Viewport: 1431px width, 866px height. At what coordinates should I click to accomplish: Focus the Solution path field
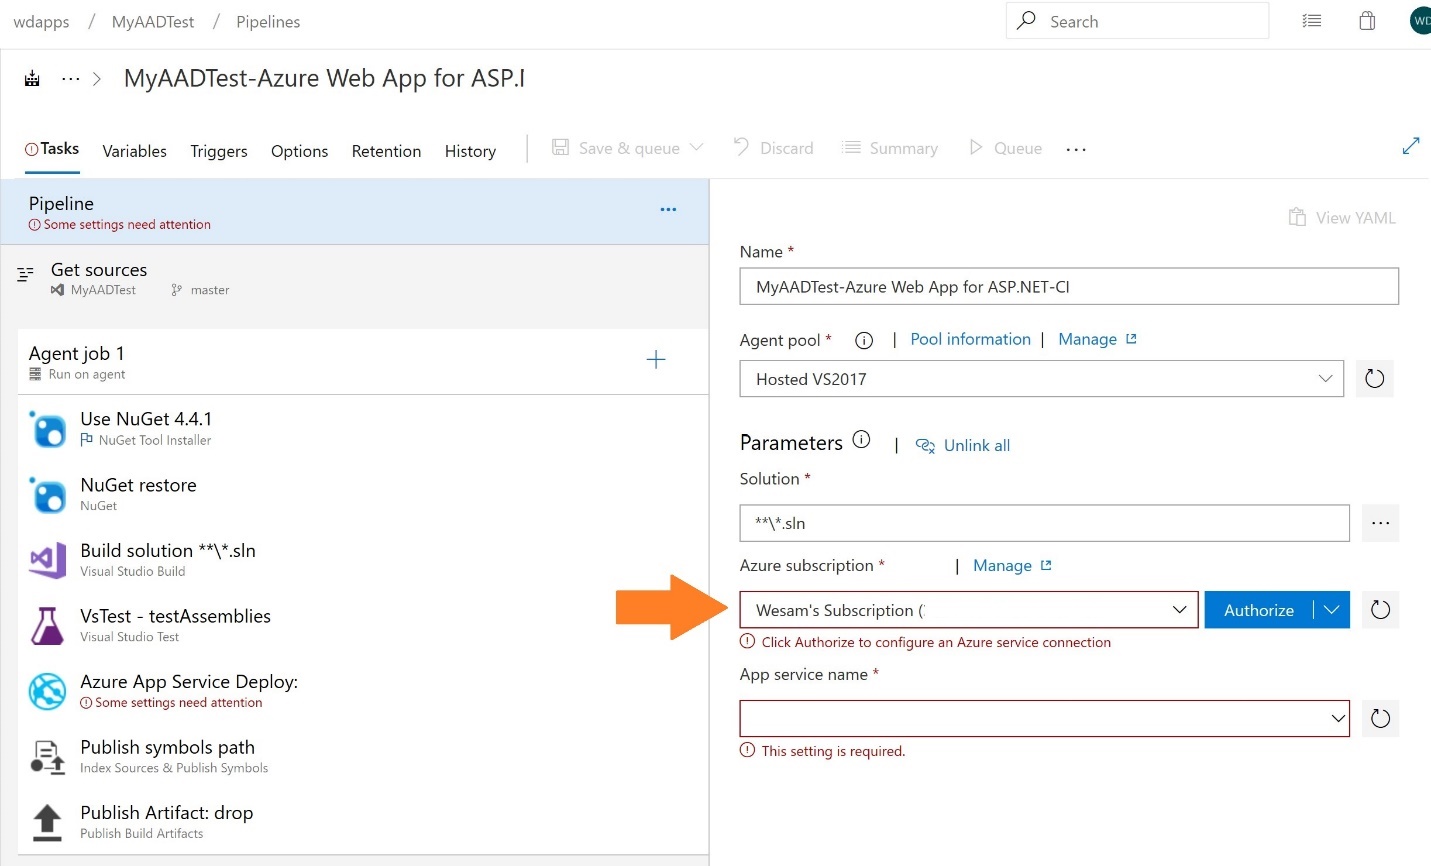coord(1045,523)
